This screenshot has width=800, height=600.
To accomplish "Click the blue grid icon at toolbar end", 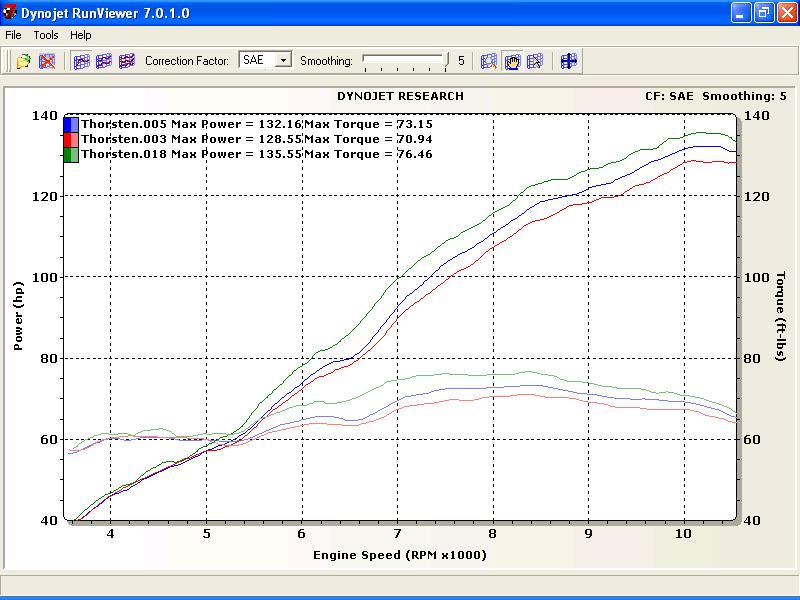I will 568,61.
